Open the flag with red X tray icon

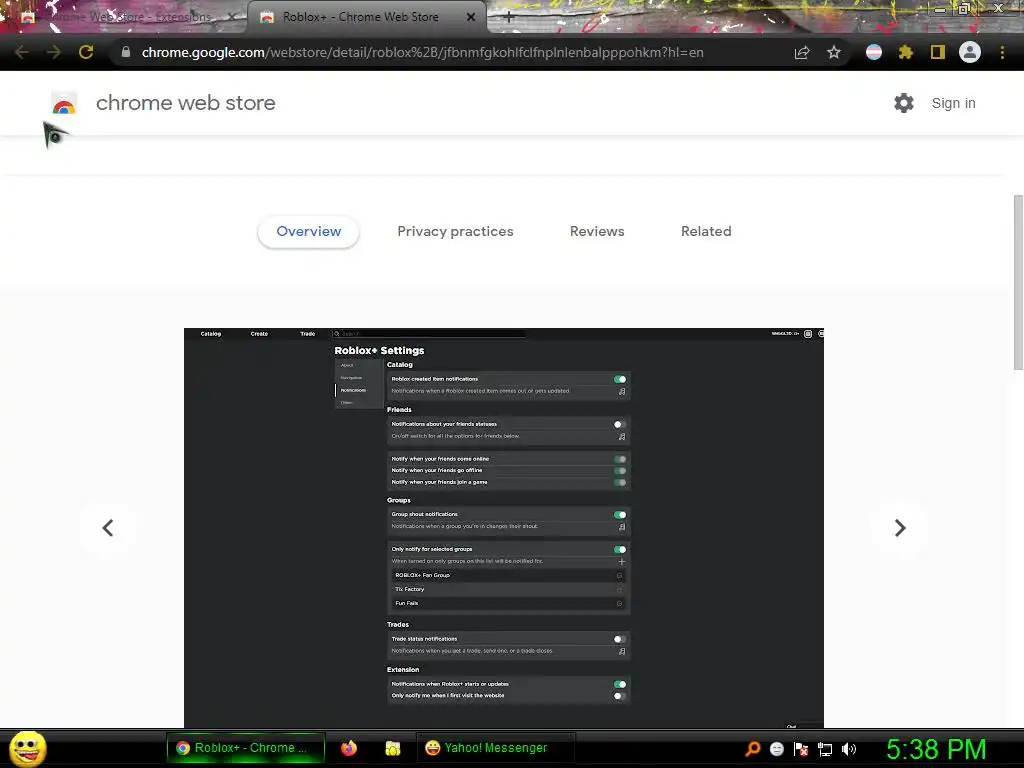coord(801,749)
